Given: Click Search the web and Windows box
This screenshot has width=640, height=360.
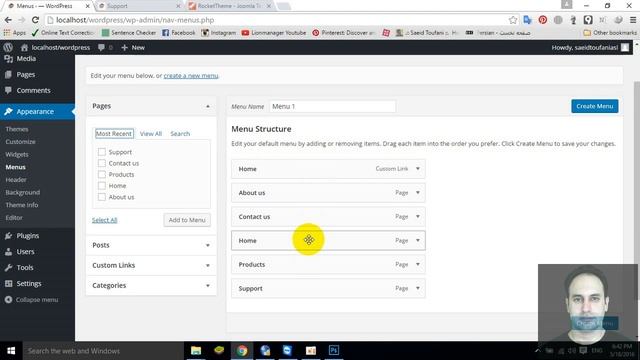Looking at the screenshot, I should [x=103, y=351].
